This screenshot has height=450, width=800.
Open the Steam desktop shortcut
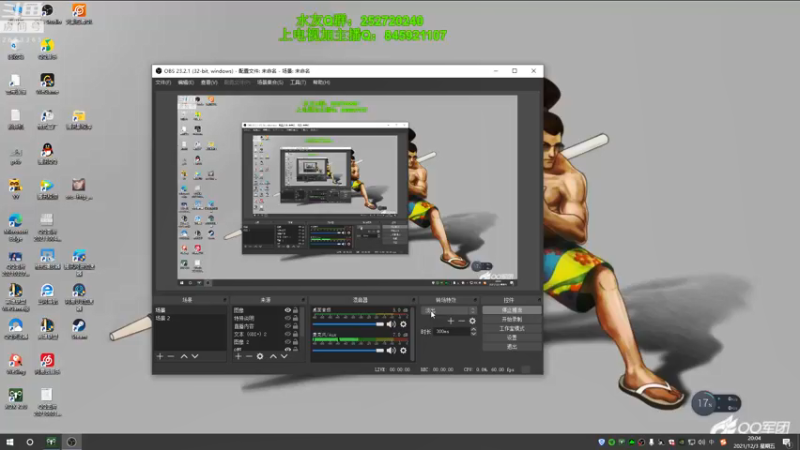click(x=79, y=329)
